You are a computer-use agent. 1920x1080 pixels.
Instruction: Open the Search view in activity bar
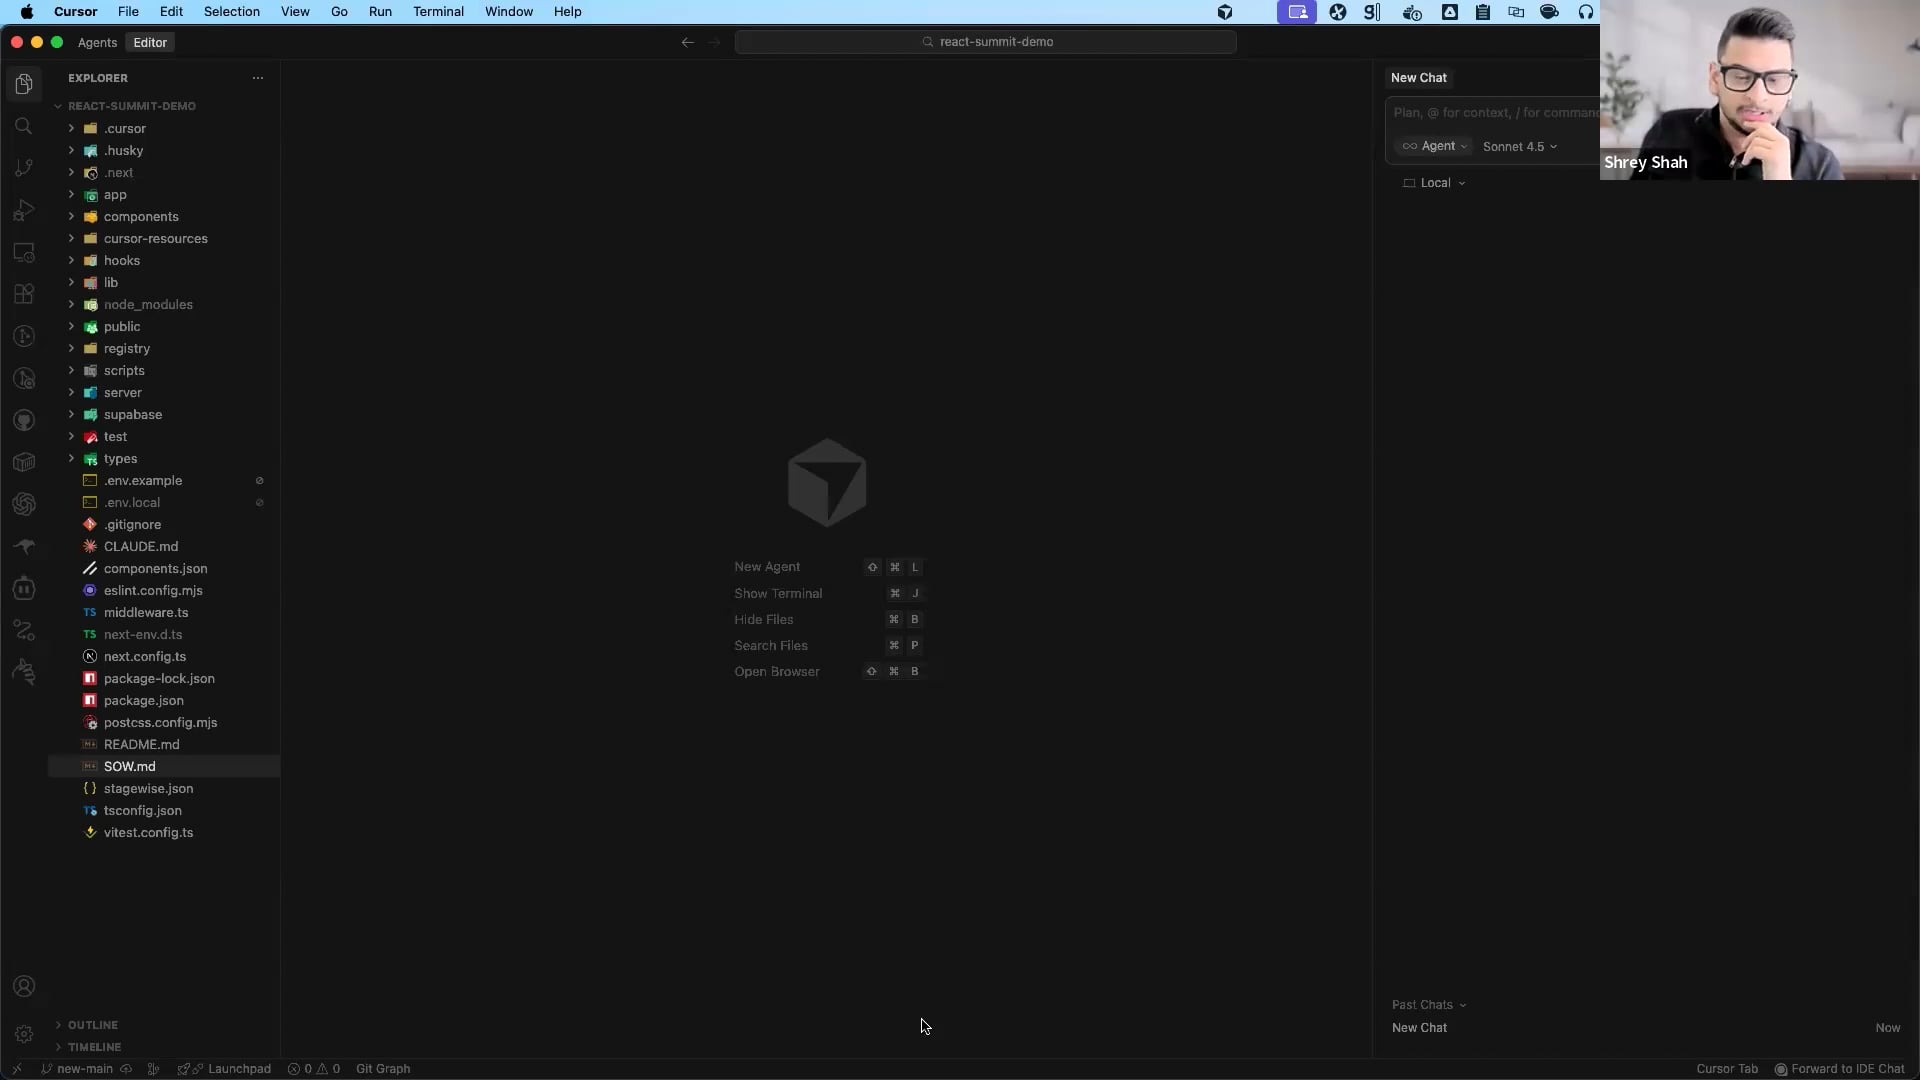(24, 126)
